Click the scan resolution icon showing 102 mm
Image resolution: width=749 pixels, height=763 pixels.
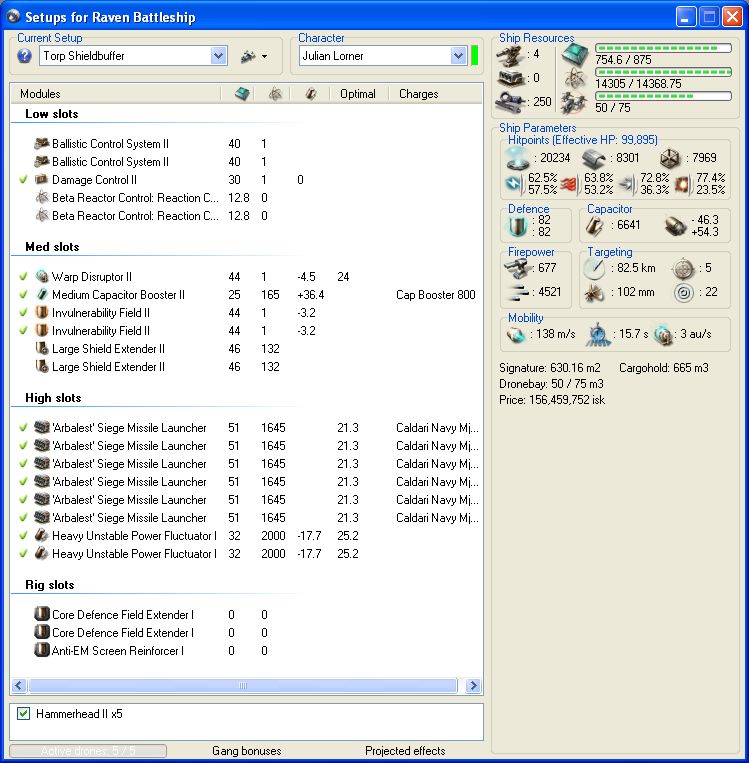click(x=594, y=293)
